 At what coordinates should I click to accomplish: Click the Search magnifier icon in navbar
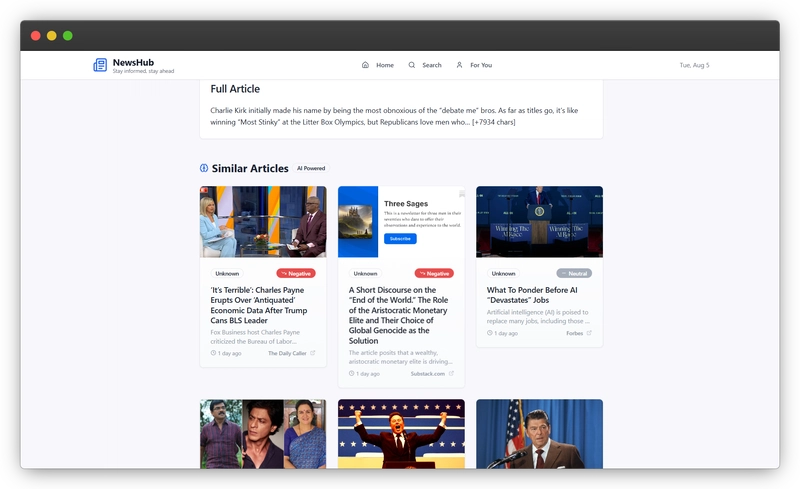tap(412, 65)
